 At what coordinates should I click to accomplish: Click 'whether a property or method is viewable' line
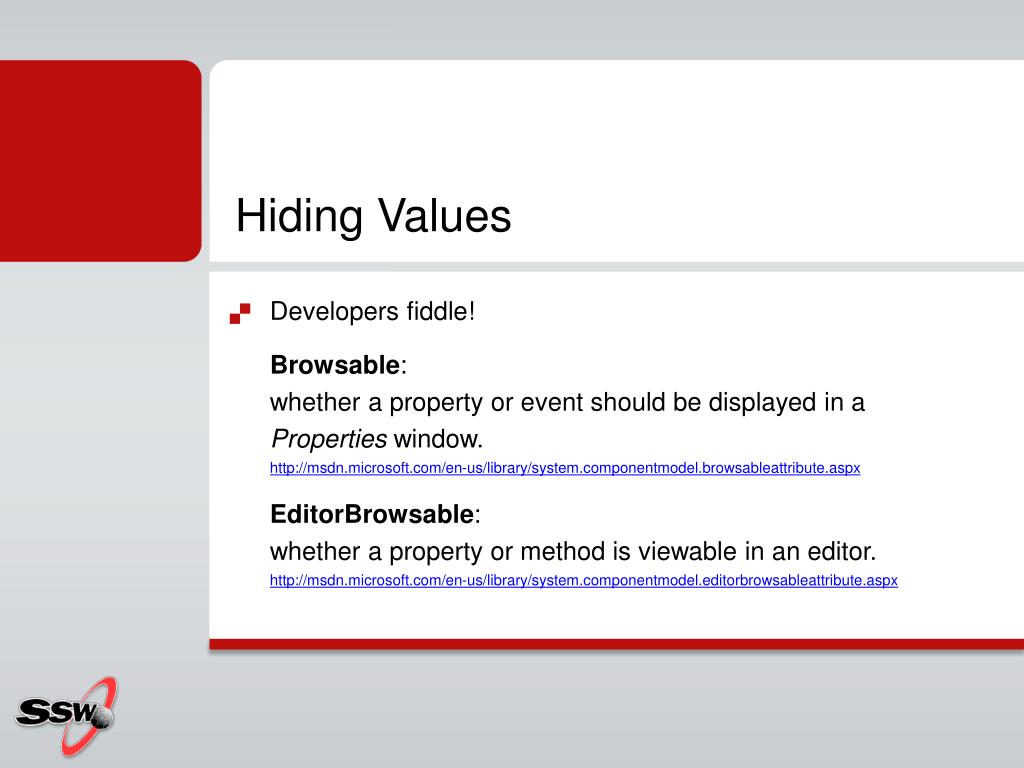coord(573,552)
